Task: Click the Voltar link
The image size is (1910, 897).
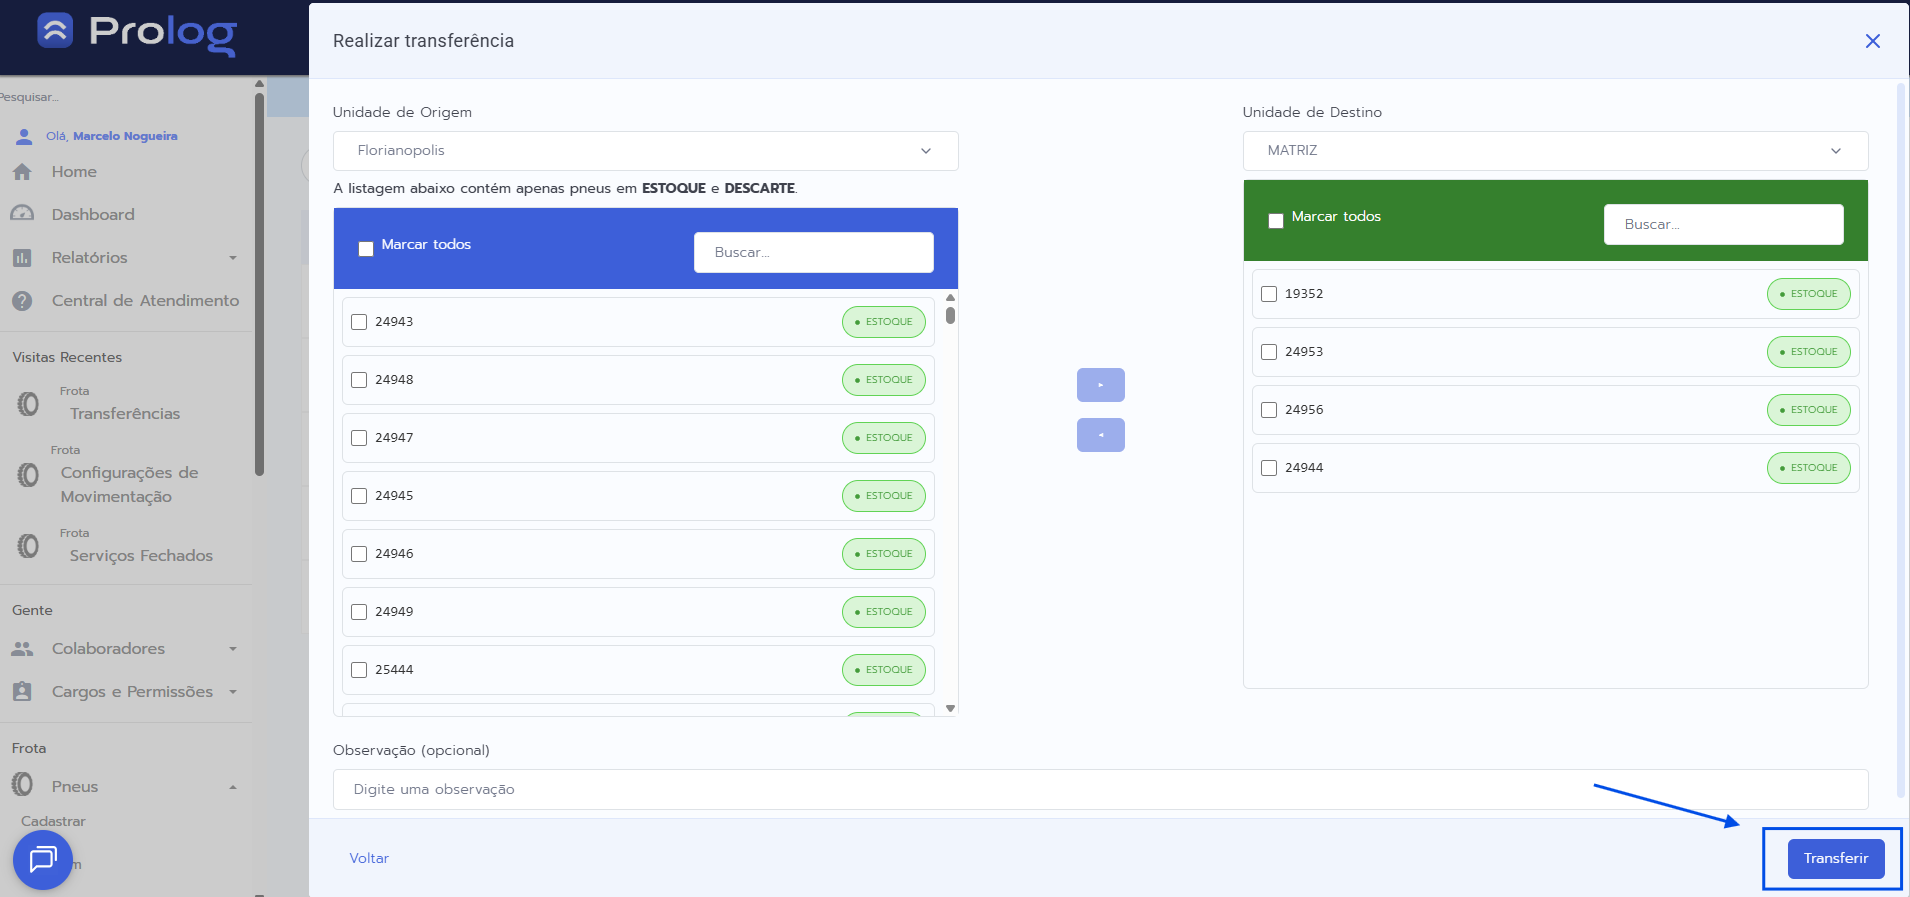Action: [x=369, y=859]
